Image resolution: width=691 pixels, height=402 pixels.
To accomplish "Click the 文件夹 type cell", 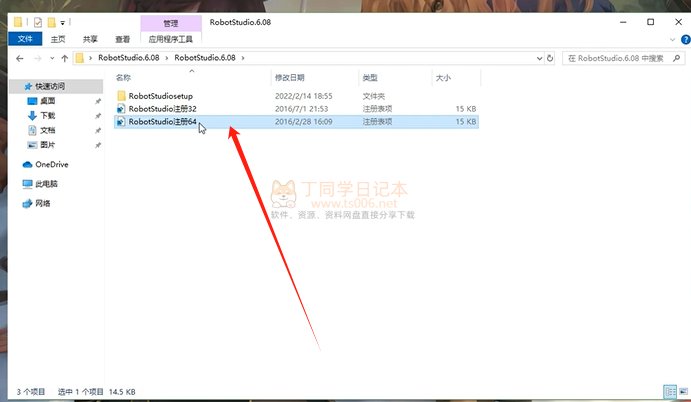I will (374, 96).
